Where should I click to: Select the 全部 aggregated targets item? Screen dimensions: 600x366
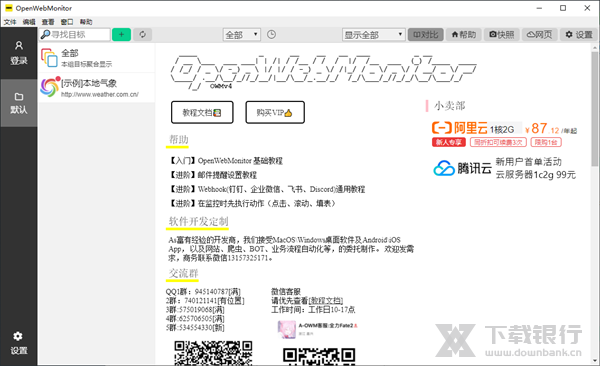97,57
